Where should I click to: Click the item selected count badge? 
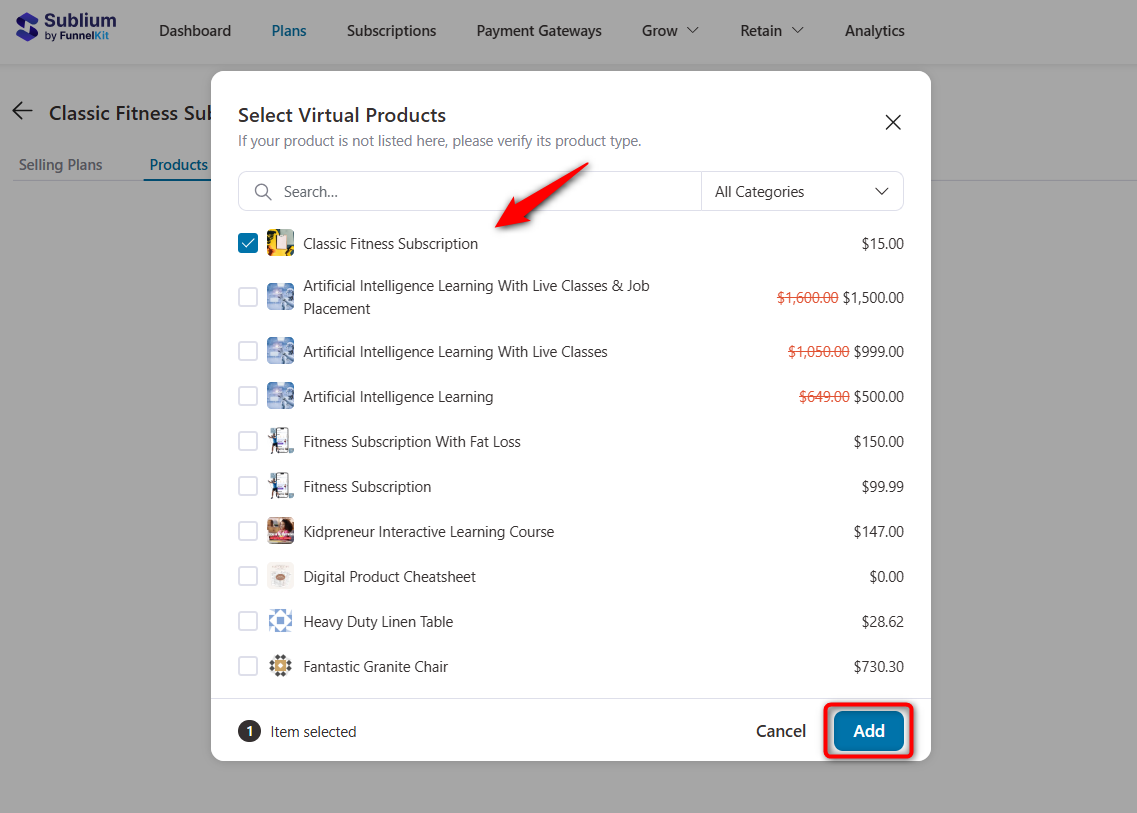tap(248, 731)
